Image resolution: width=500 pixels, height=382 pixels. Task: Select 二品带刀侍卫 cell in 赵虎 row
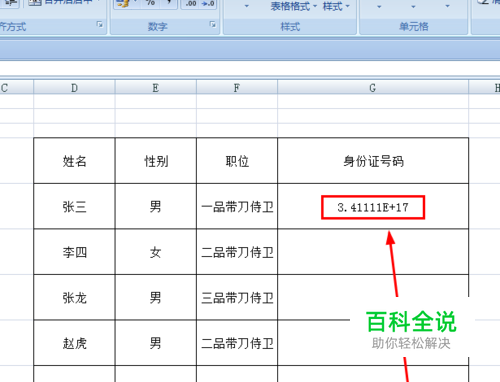click(x=237, y=343)
